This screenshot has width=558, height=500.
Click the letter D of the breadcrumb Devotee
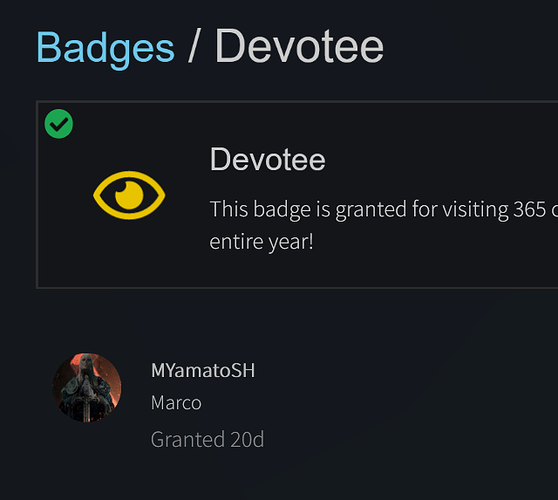(x=230, y=46)
